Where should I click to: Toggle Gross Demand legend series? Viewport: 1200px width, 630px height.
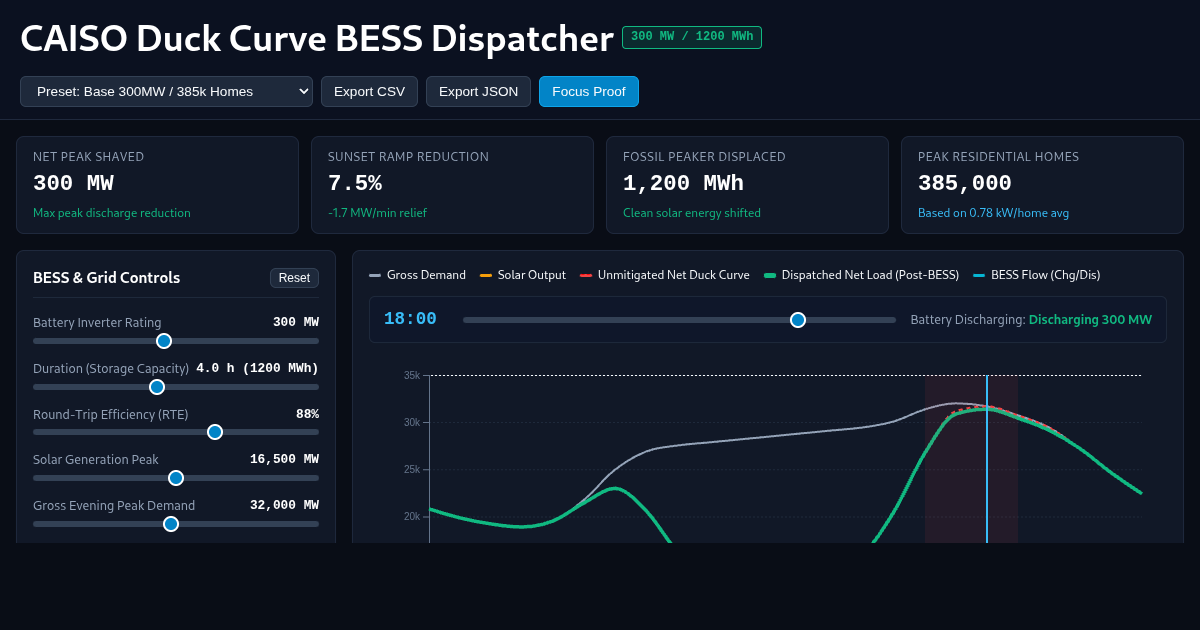click(x=417, y=275)
